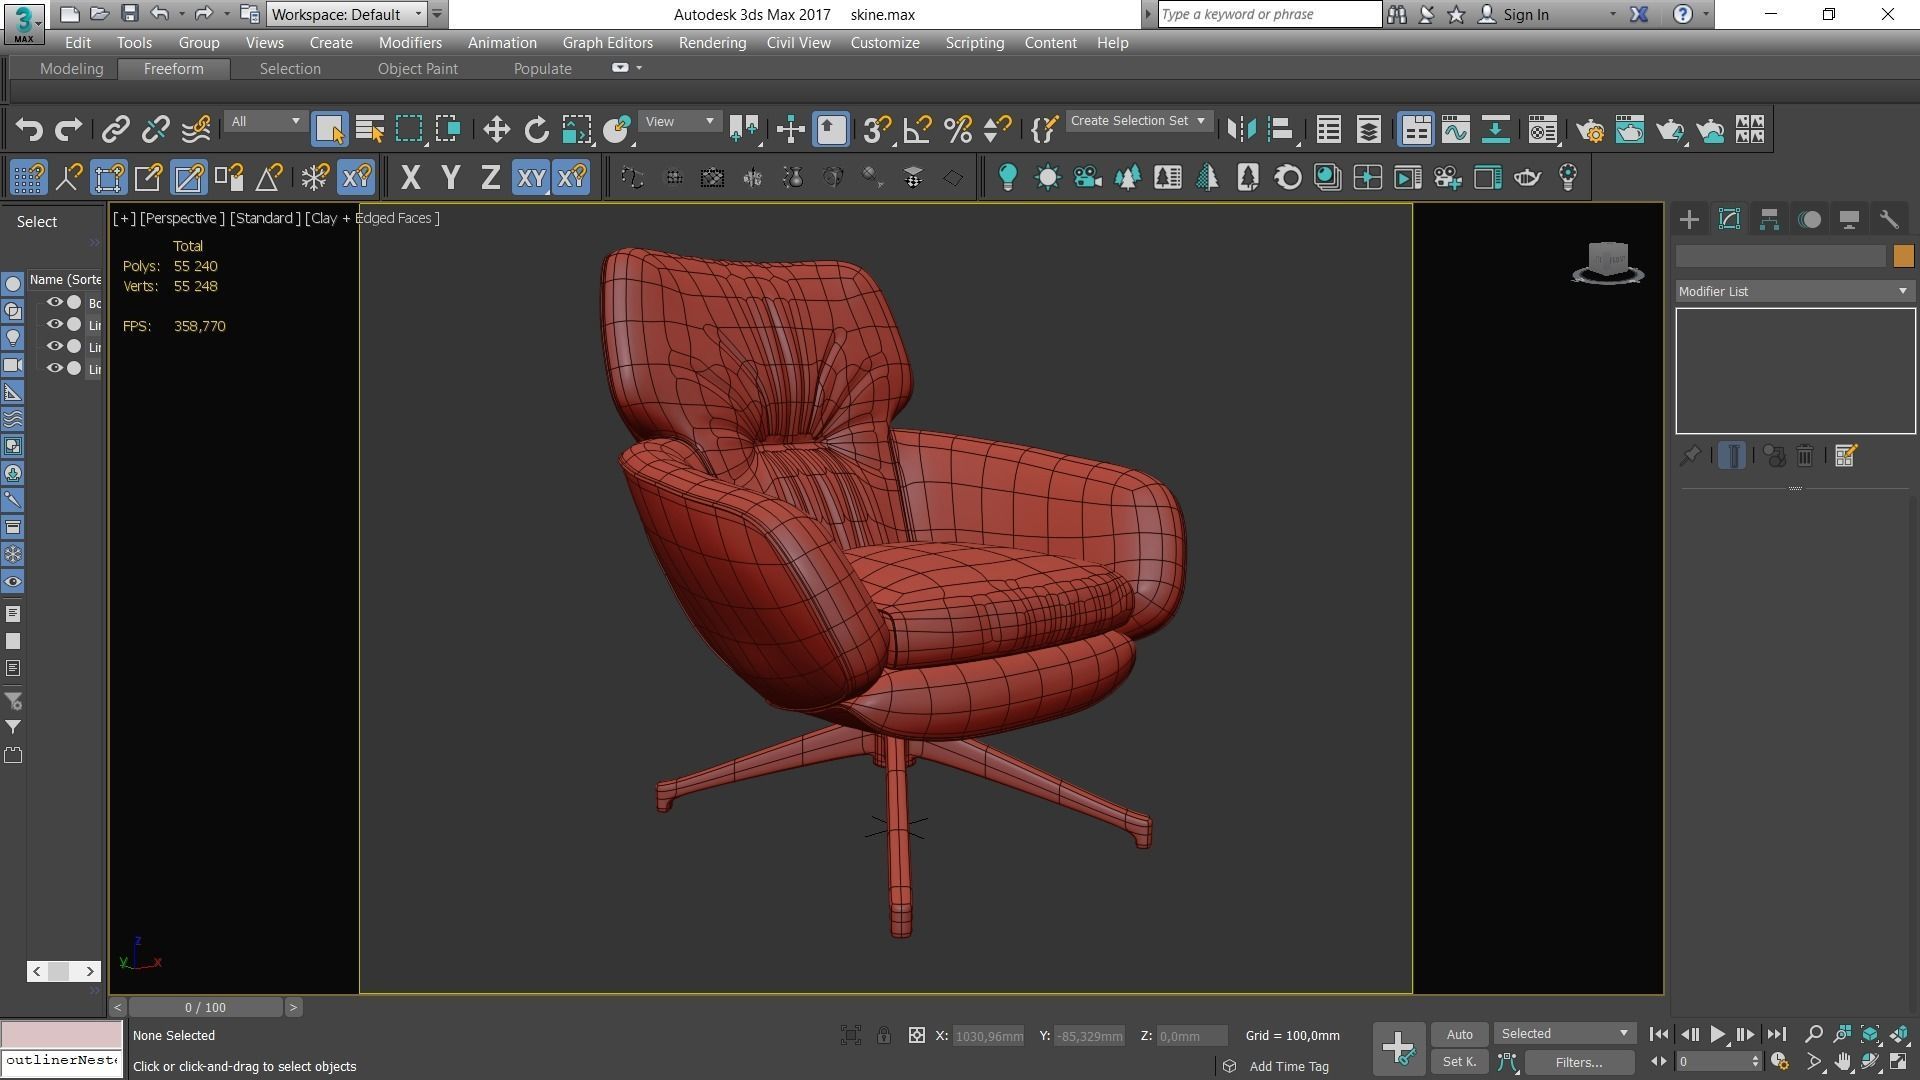
Task: Click the keyword search field
Action: (x=1268, y=14)
